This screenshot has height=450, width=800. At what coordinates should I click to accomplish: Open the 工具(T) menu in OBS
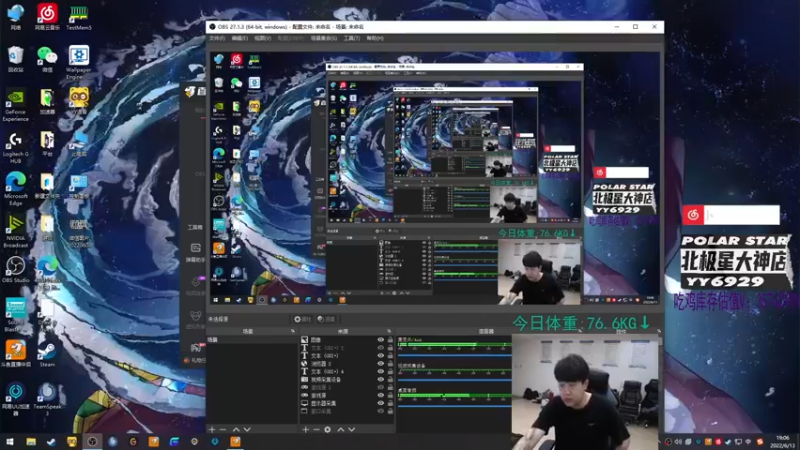click(x=352, y=38)
